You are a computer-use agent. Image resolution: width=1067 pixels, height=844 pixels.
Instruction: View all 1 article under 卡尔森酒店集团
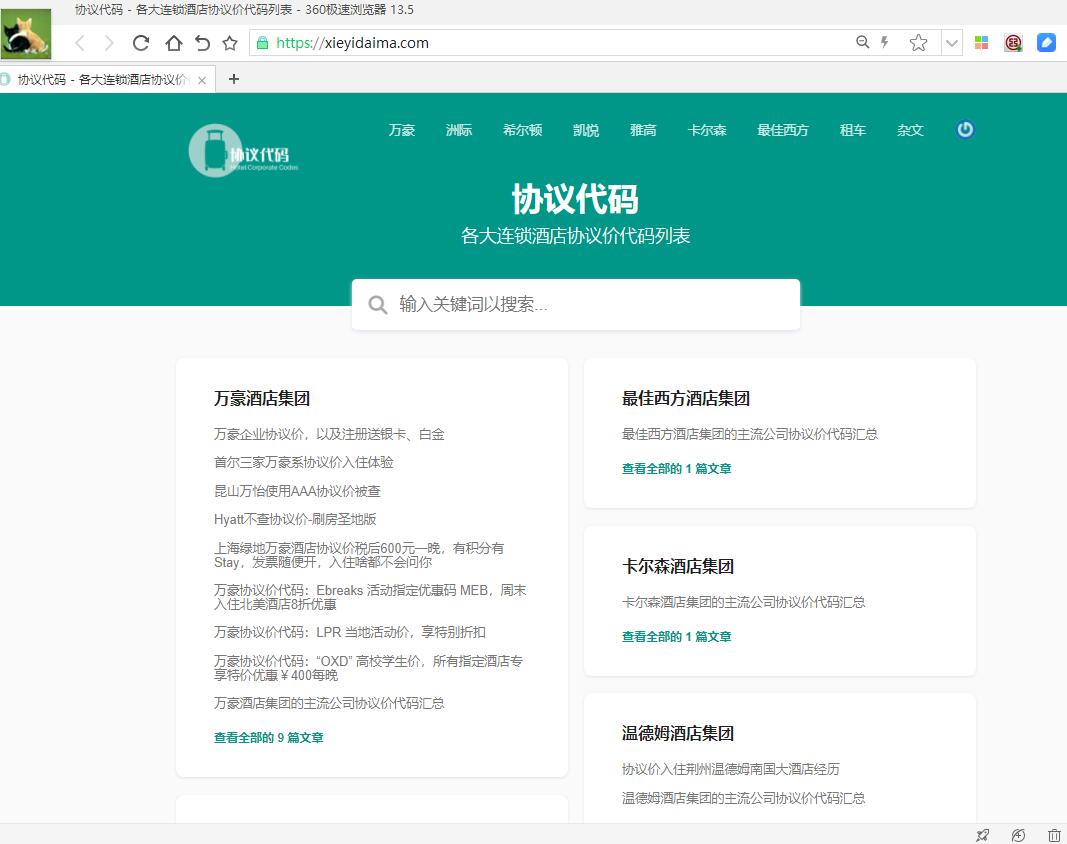tap(676, 637)
